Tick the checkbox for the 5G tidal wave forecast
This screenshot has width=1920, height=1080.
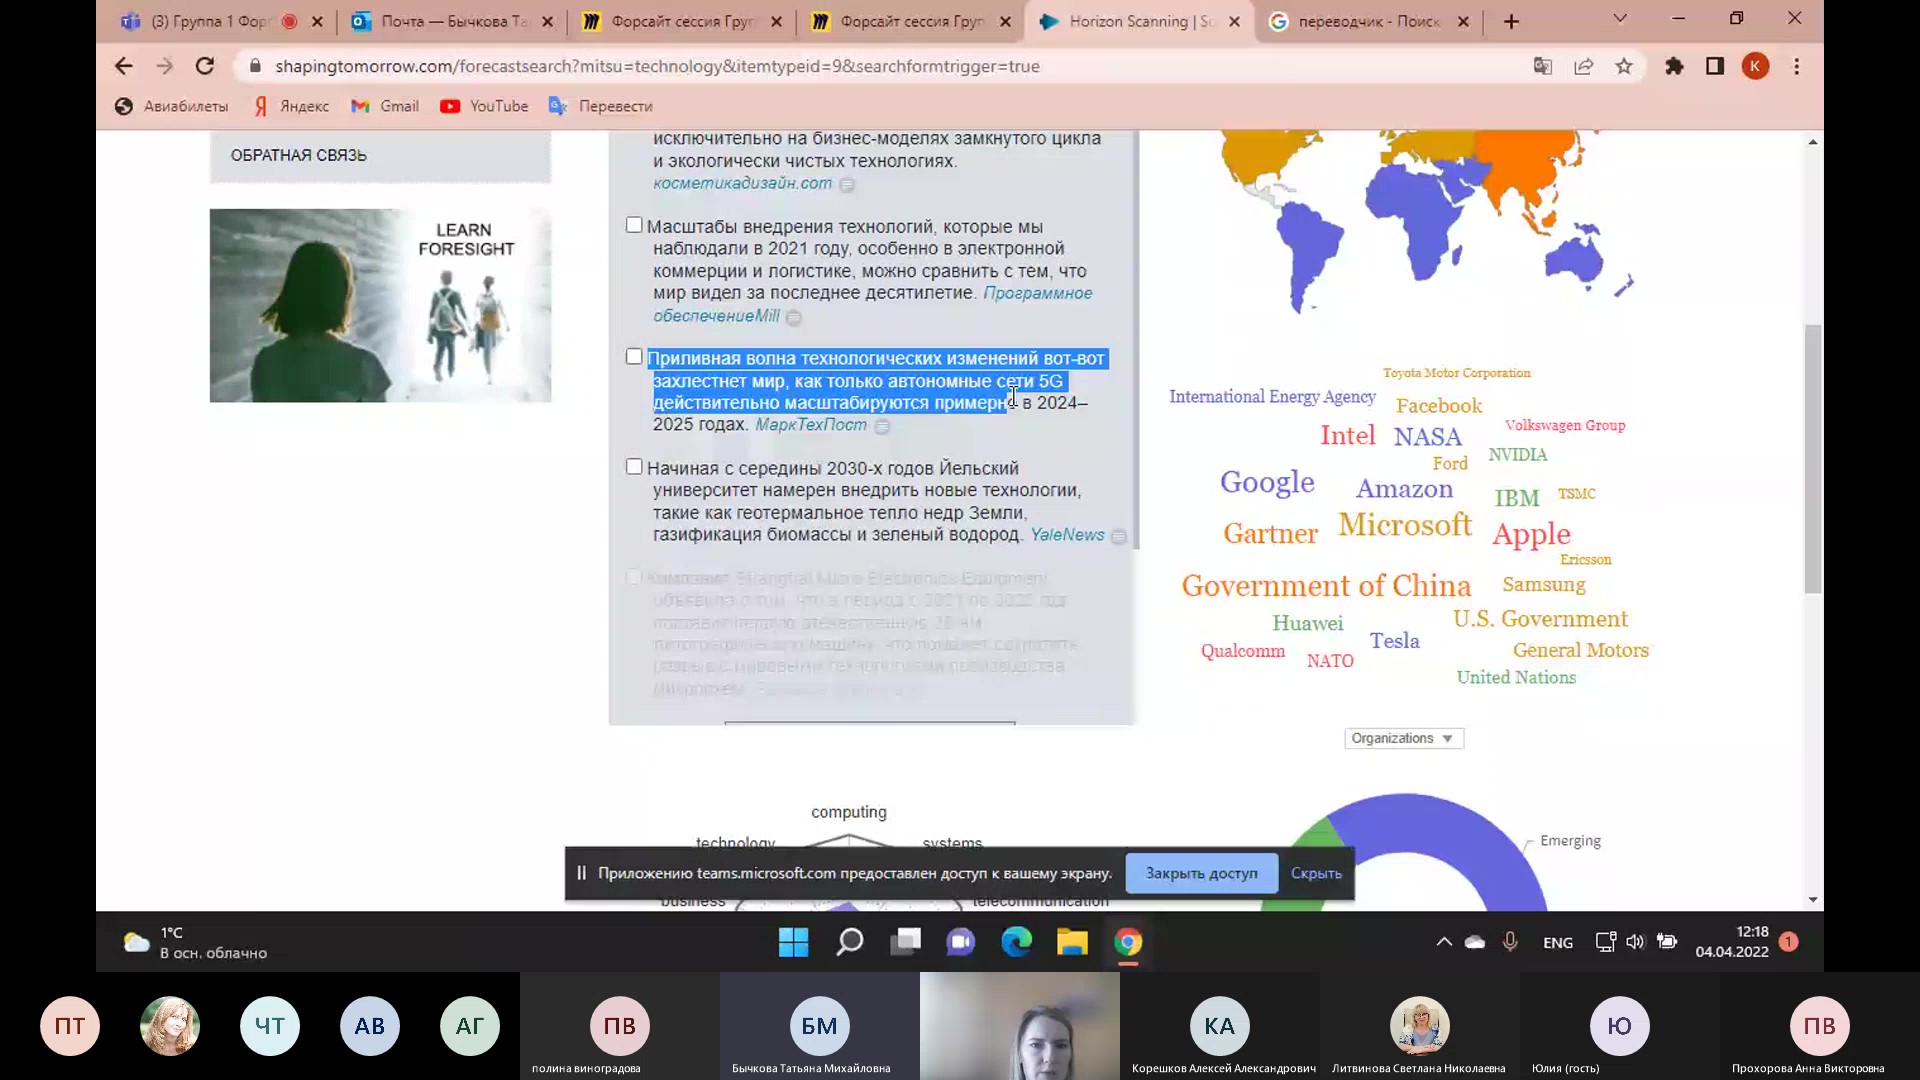634,357
